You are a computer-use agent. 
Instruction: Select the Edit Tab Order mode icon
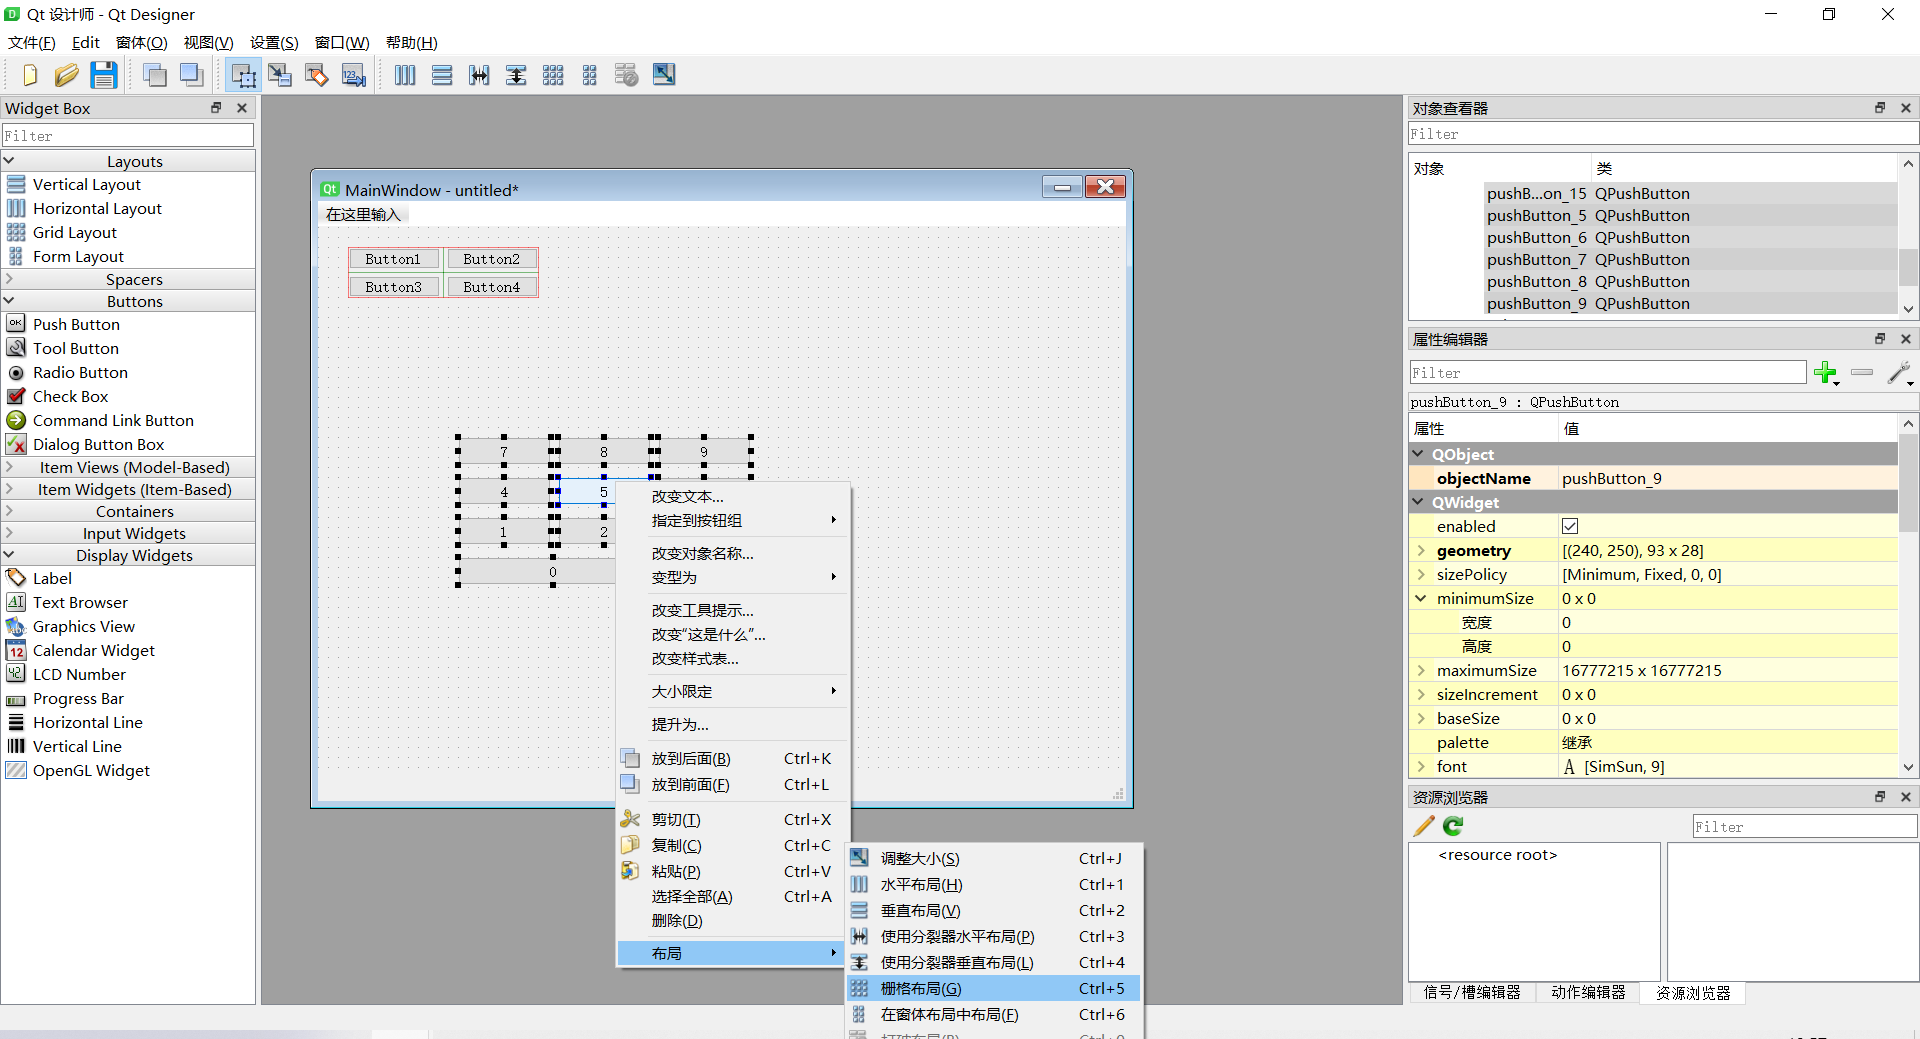click(x=354, y=75)
